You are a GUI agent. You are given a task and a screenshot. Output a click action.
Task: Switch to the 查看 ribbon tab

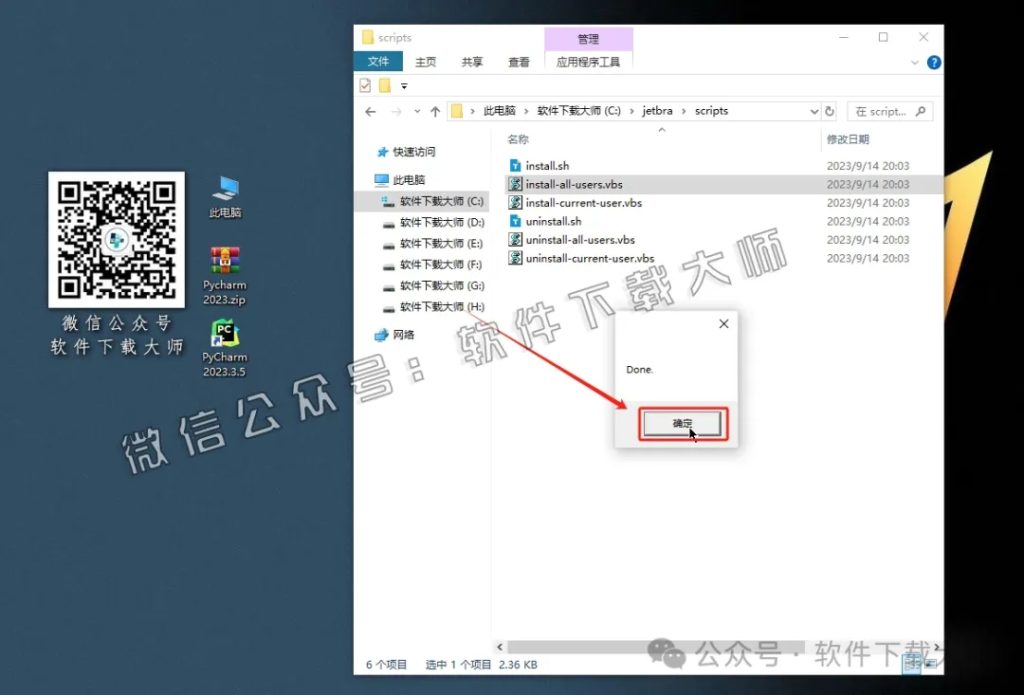(x=517, y=61)
